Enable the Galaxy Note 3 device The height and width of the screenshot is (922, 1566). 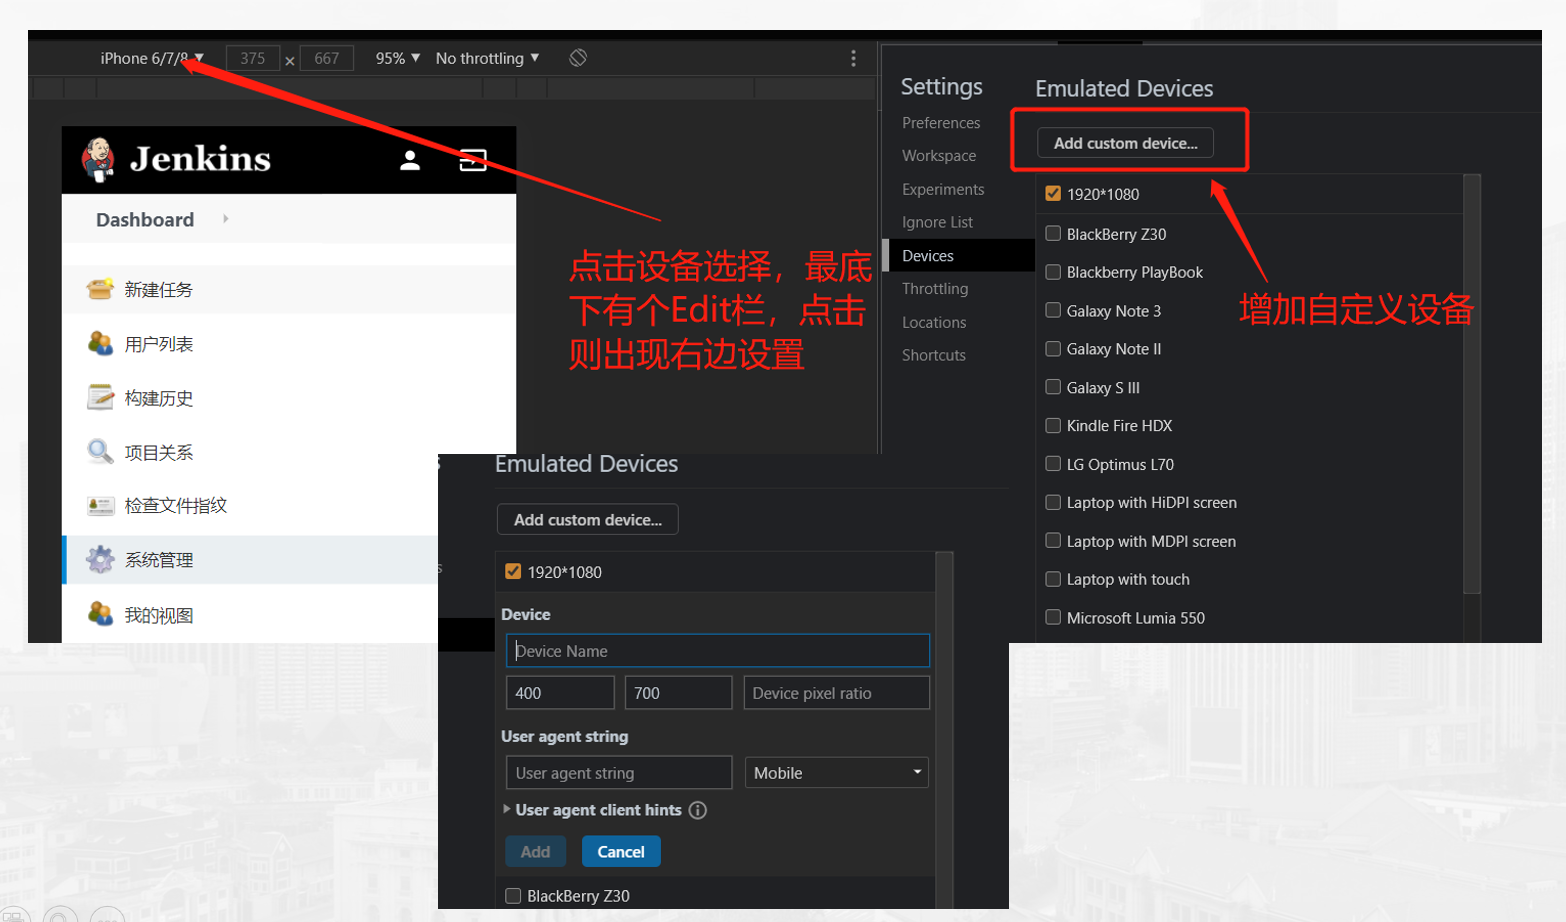pyautogui.click(x=1053, y=311)
